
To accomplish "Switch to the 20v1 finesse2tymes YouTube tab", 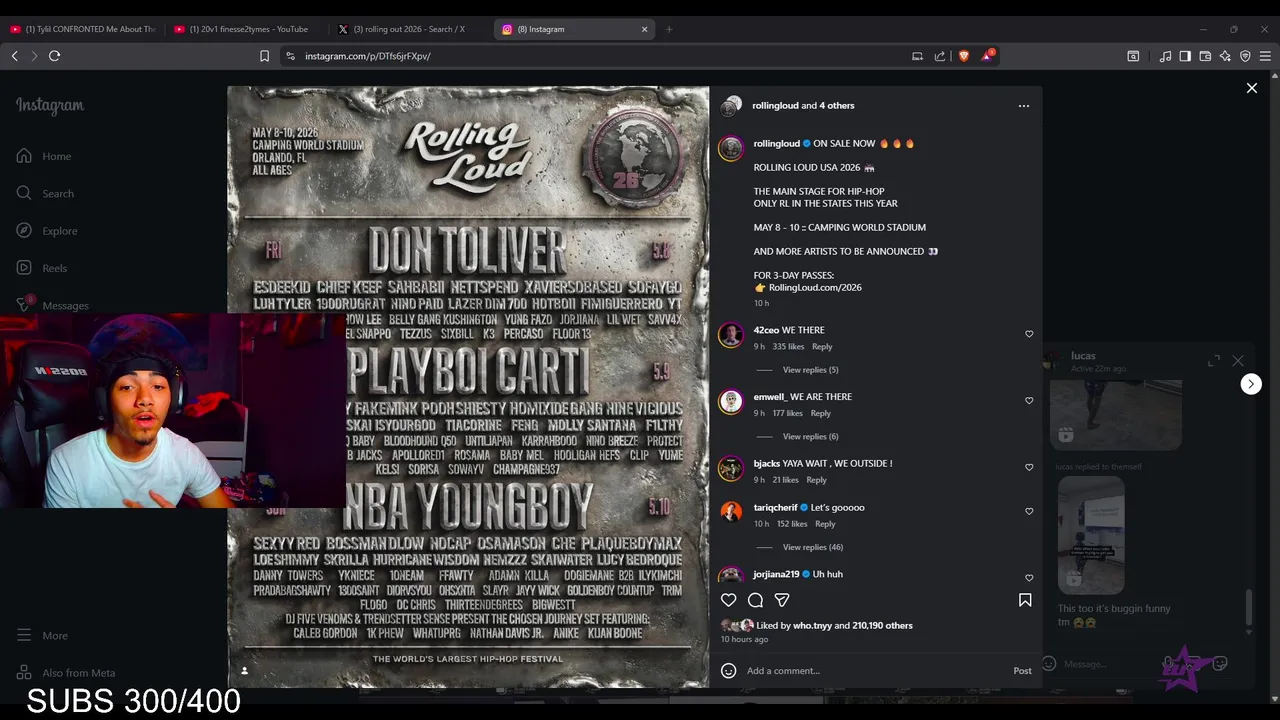I will coord(247,29).
